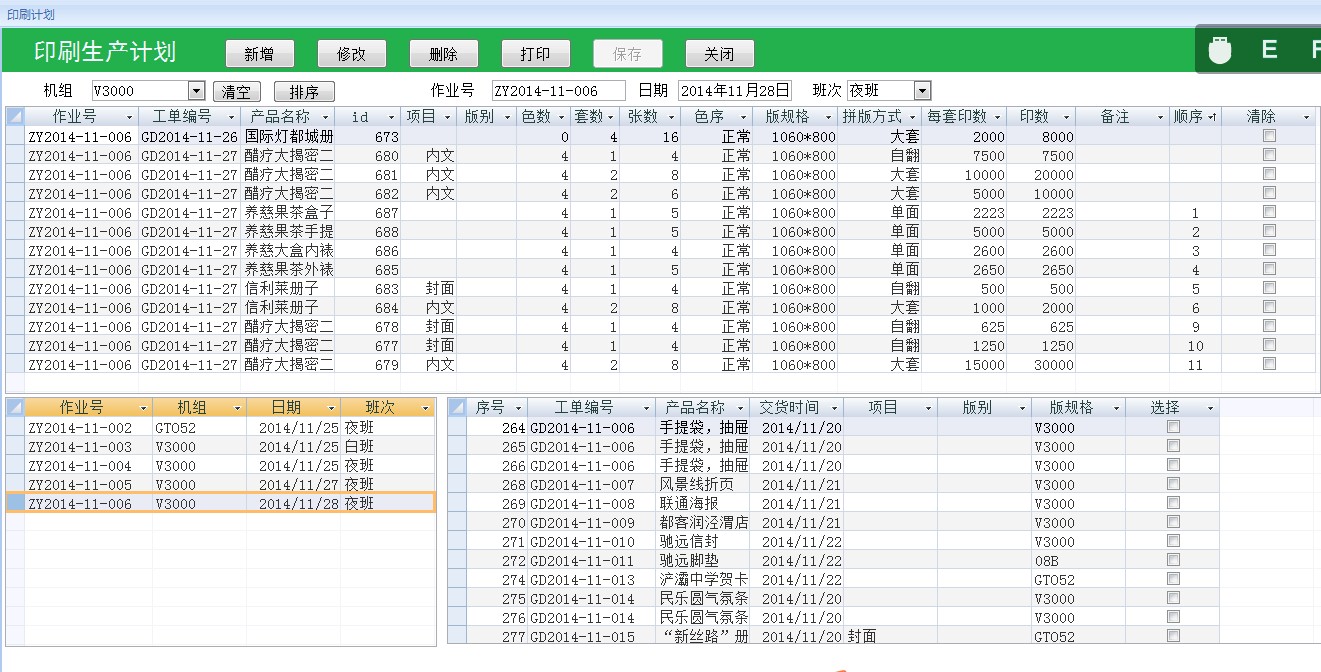Open 产品名称 column filter in top table
Screen dimensions: 1321x672
pos(326,117)
